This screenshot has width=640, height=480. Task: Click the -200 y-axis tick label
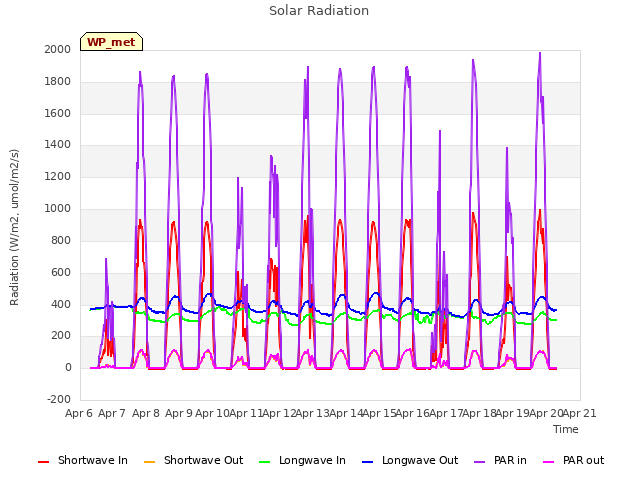click(59, 399)
